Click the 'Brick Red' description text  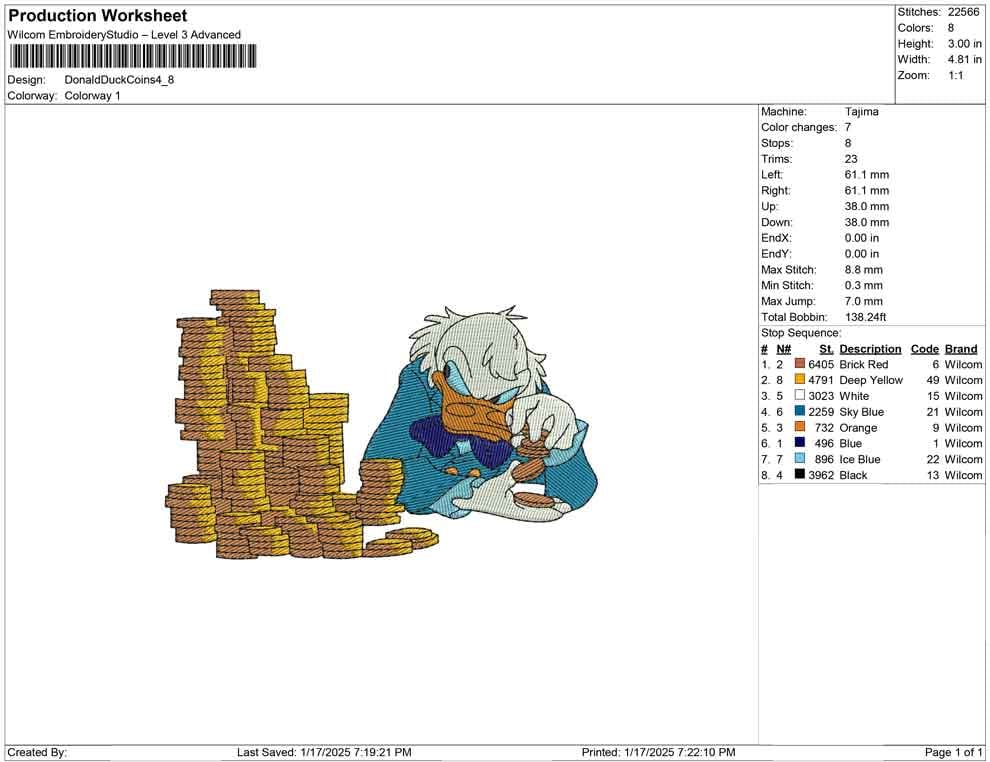[x=863, y=364]
